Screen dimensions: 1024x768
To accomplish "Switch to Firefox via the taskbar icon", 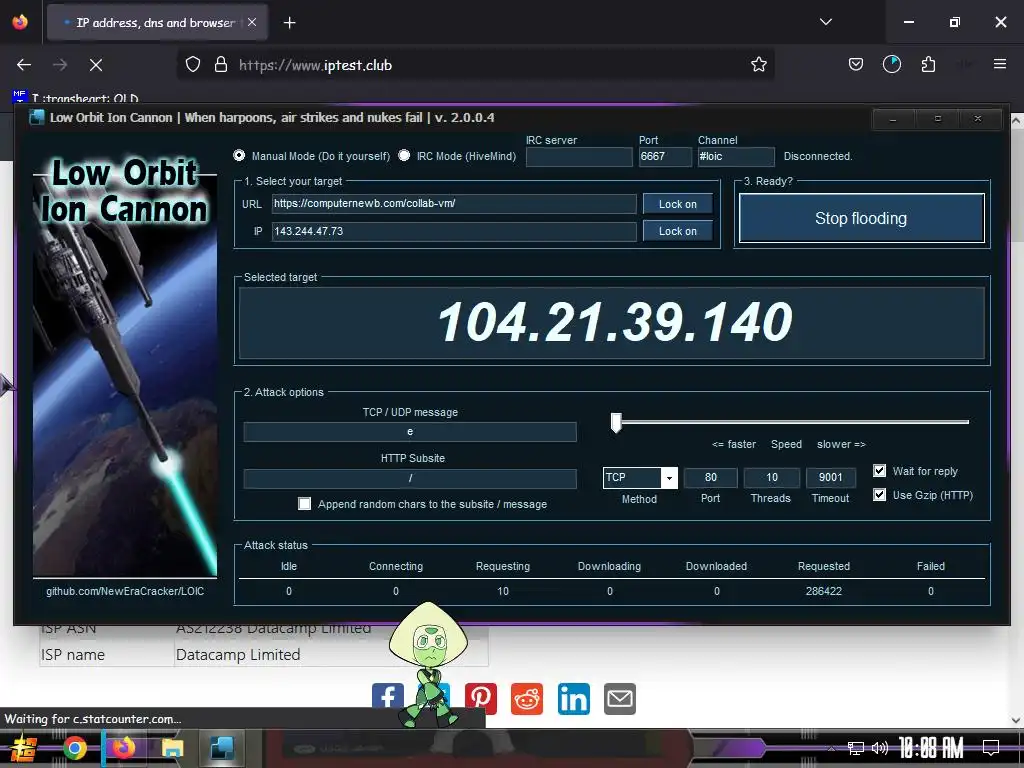I will 123,748.
